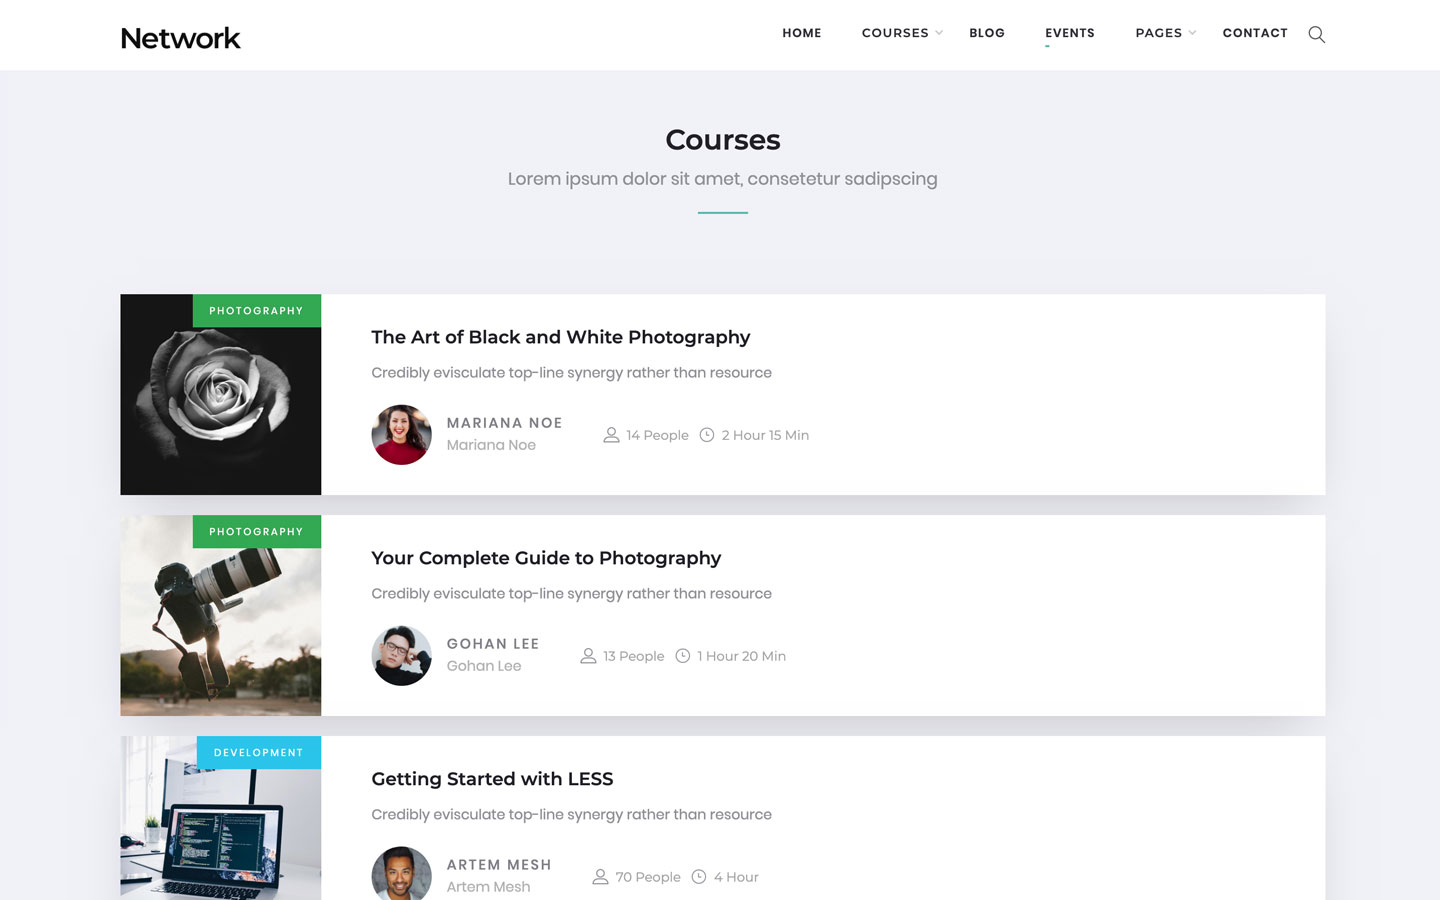The image size is (1440, 900).
Task: Click Gohan Lee's avatar picture
Action: [401, 656]
